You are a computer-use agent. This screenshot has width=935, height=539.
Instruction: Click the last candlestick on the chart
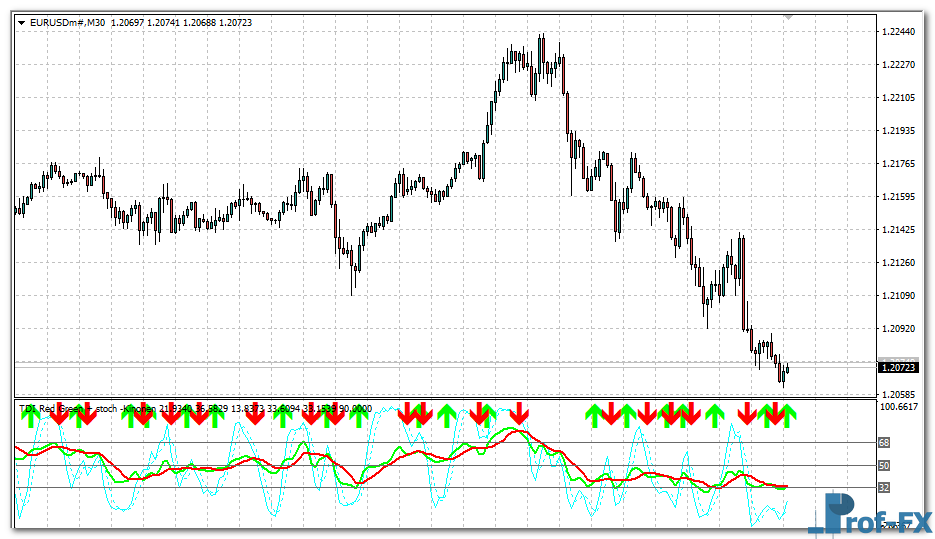coord(787,370)
